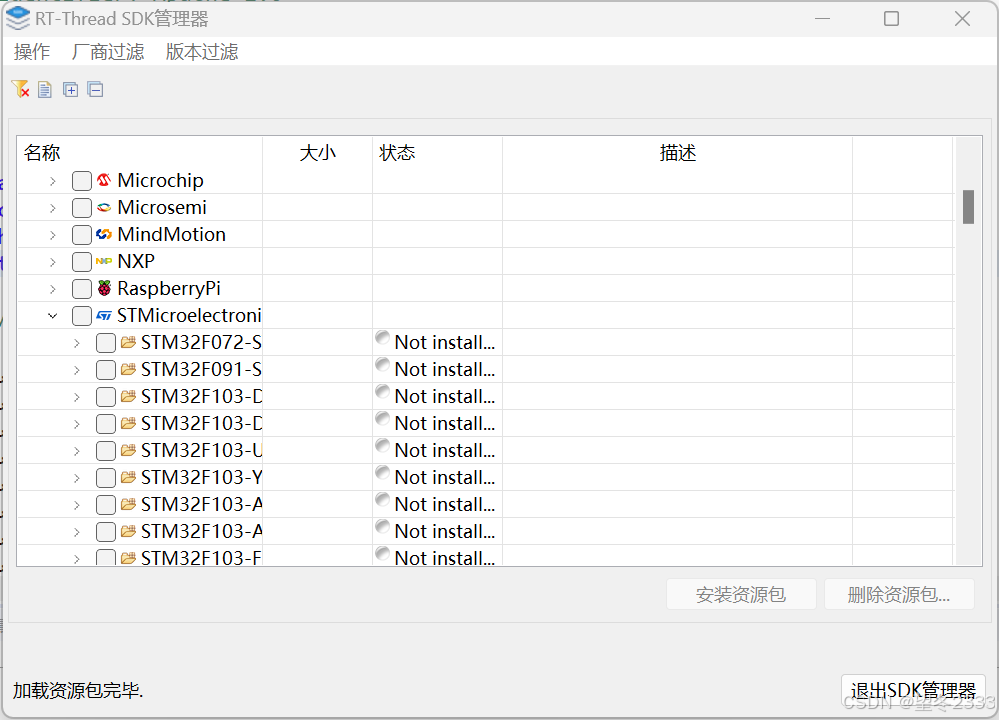
Task: Click the NXP vendor logo icon
Action: point(104,261)
